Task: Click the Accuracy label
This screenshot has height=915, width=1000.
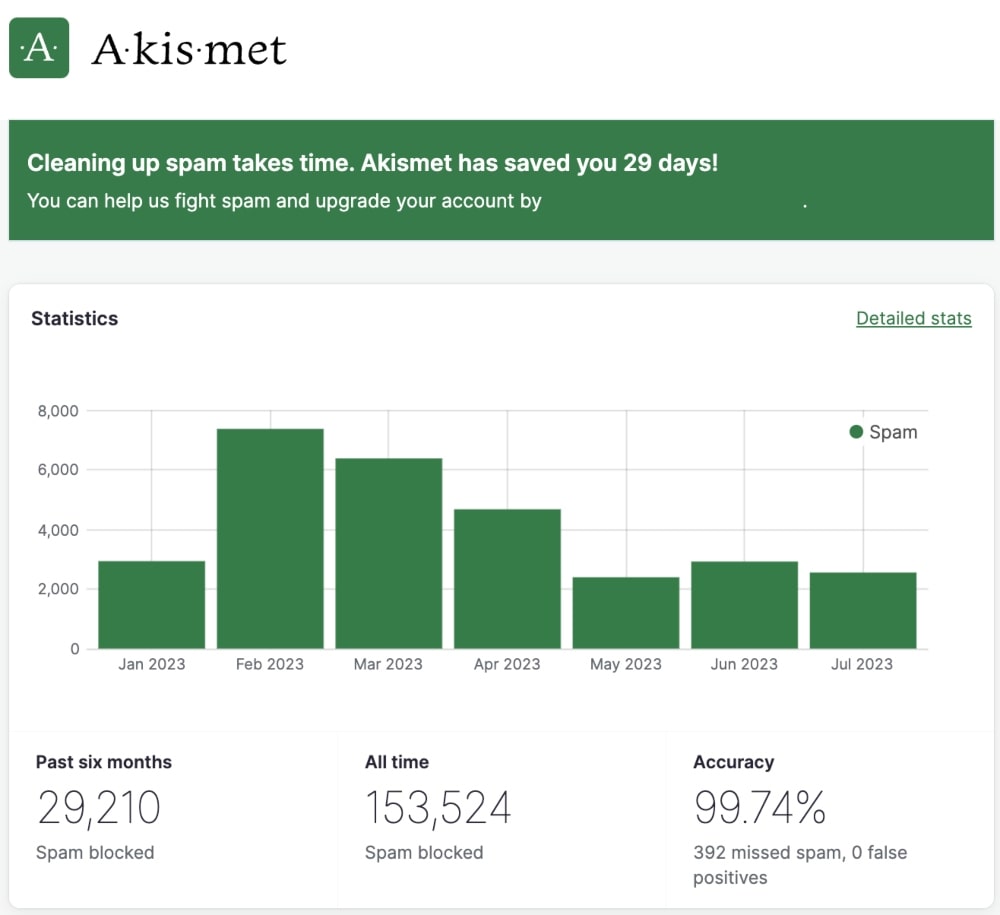Action: 734,762
